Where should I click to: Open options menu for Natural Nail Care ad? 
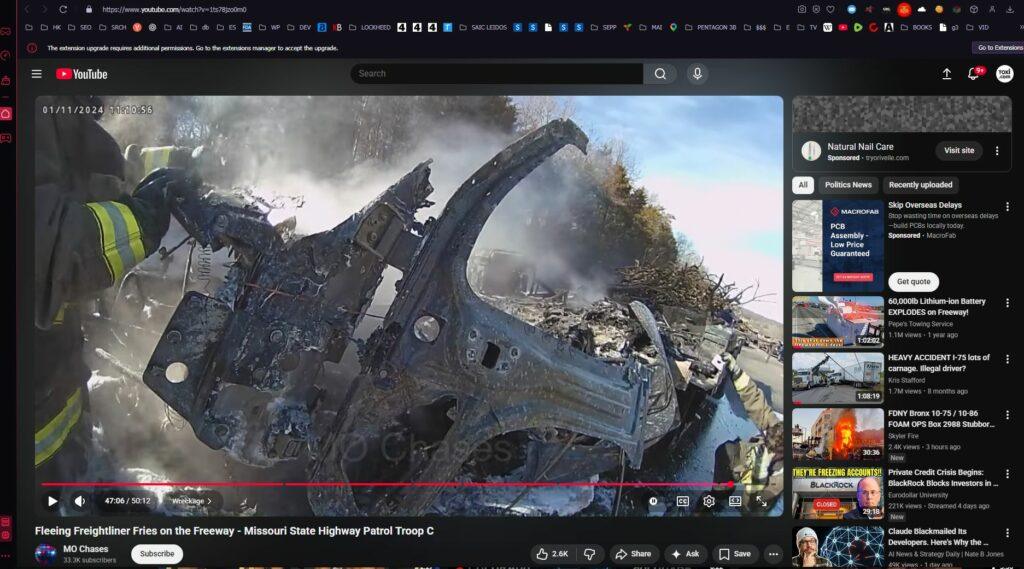[996, 151]
